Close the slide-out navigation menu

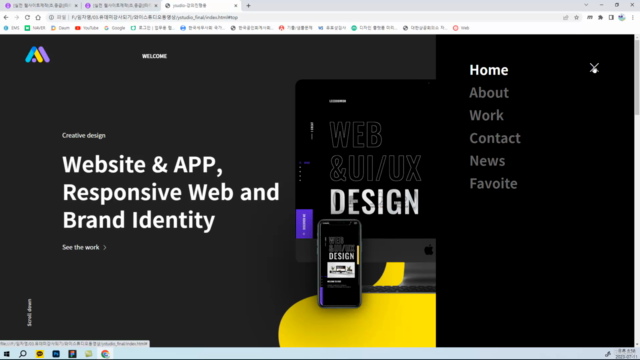594,68
